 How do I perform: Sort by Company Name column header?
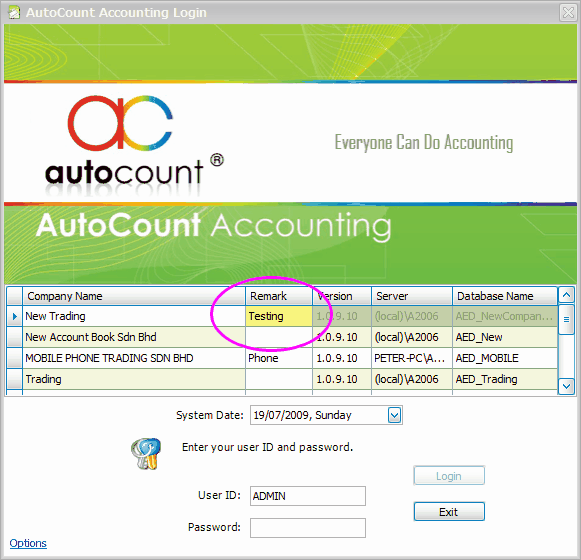(134, 296)
